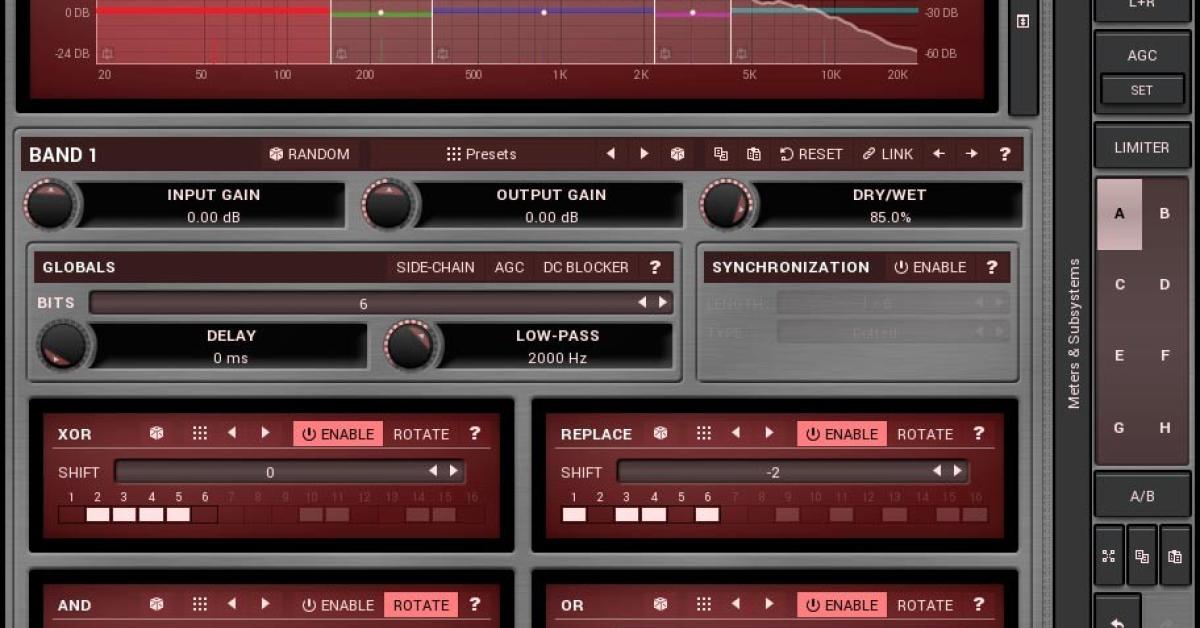Switch to the AGC tab in GLOBALS
Viewport: 1200px width, 628px height.
coord(509,267)
